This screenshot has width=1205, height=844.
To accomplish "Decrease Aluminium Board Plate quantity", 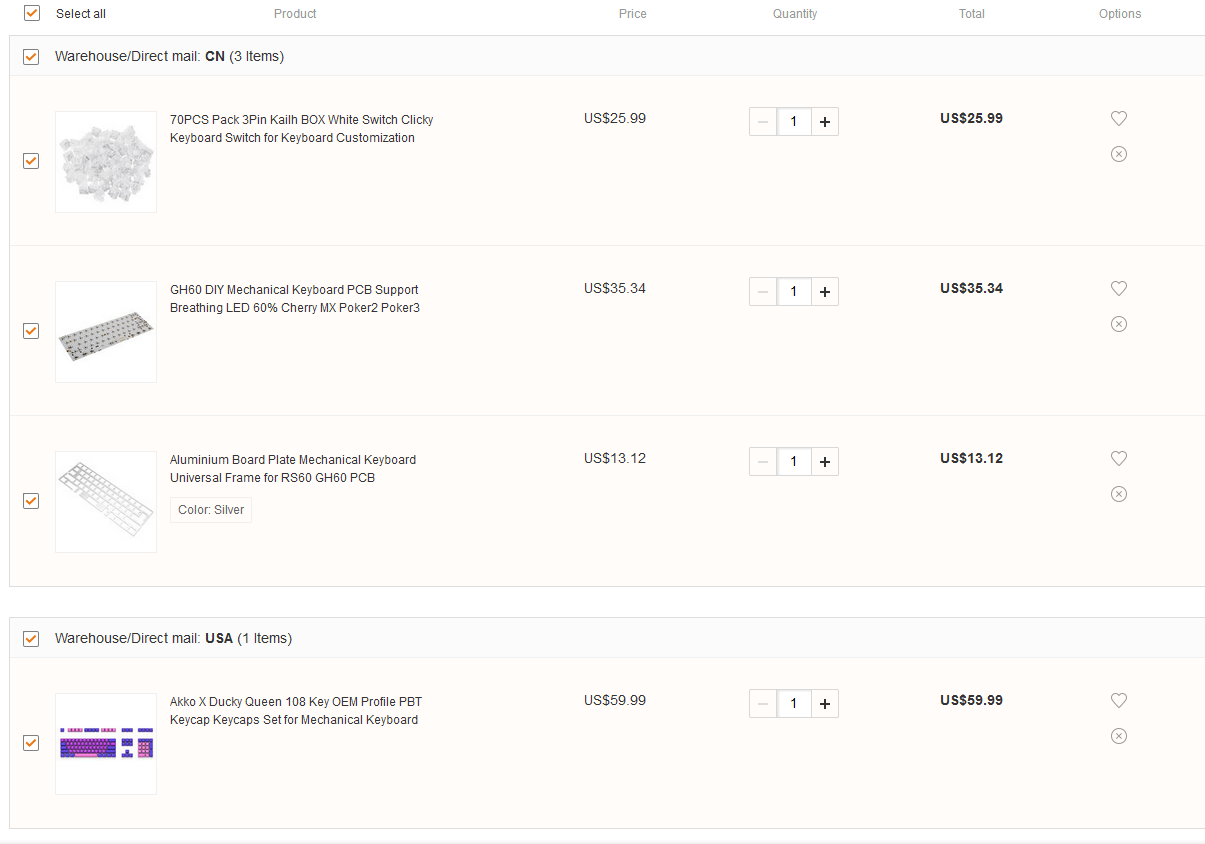I will [x=763, y=462].
